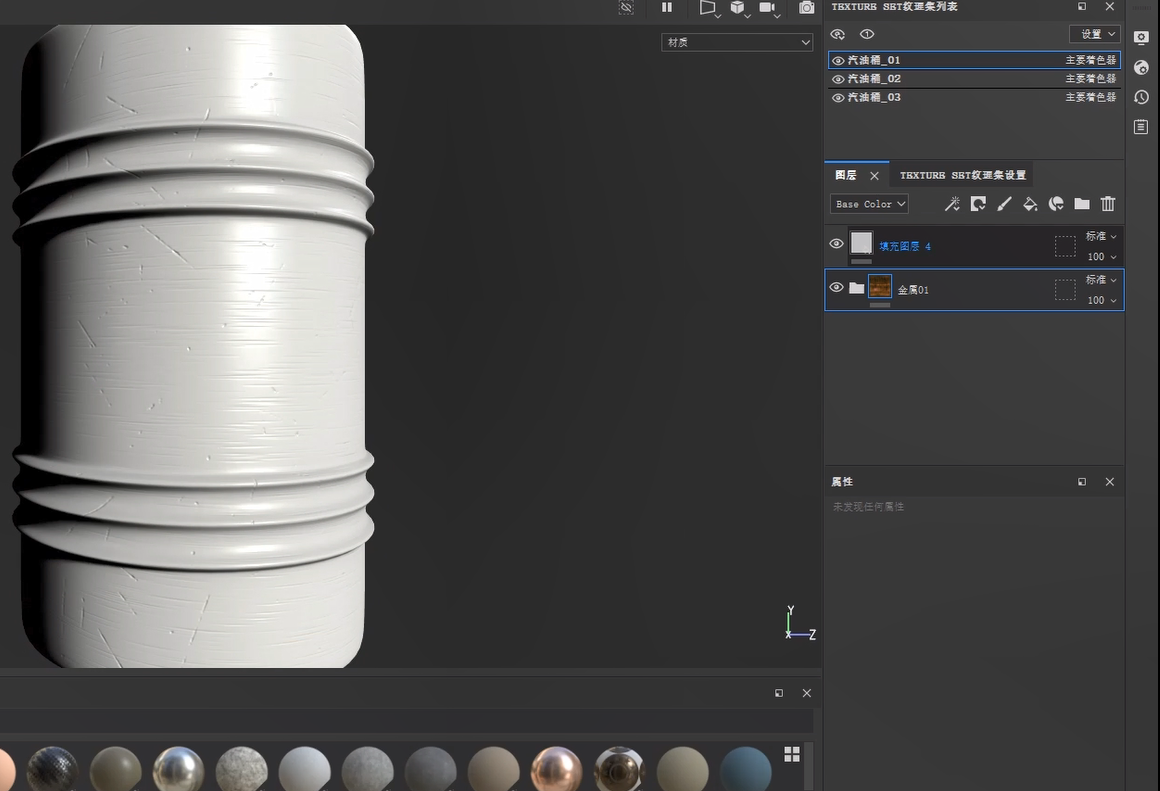Hide the 汽油桶_02 texture set
The width and height of the screenshot is (1160, 791).
point(838,79)
